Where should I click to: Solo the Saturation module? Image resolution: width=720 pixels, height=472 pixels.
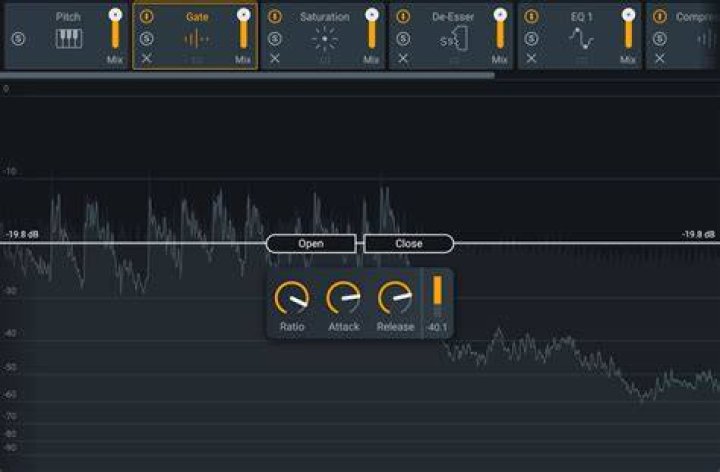[275, 39]
